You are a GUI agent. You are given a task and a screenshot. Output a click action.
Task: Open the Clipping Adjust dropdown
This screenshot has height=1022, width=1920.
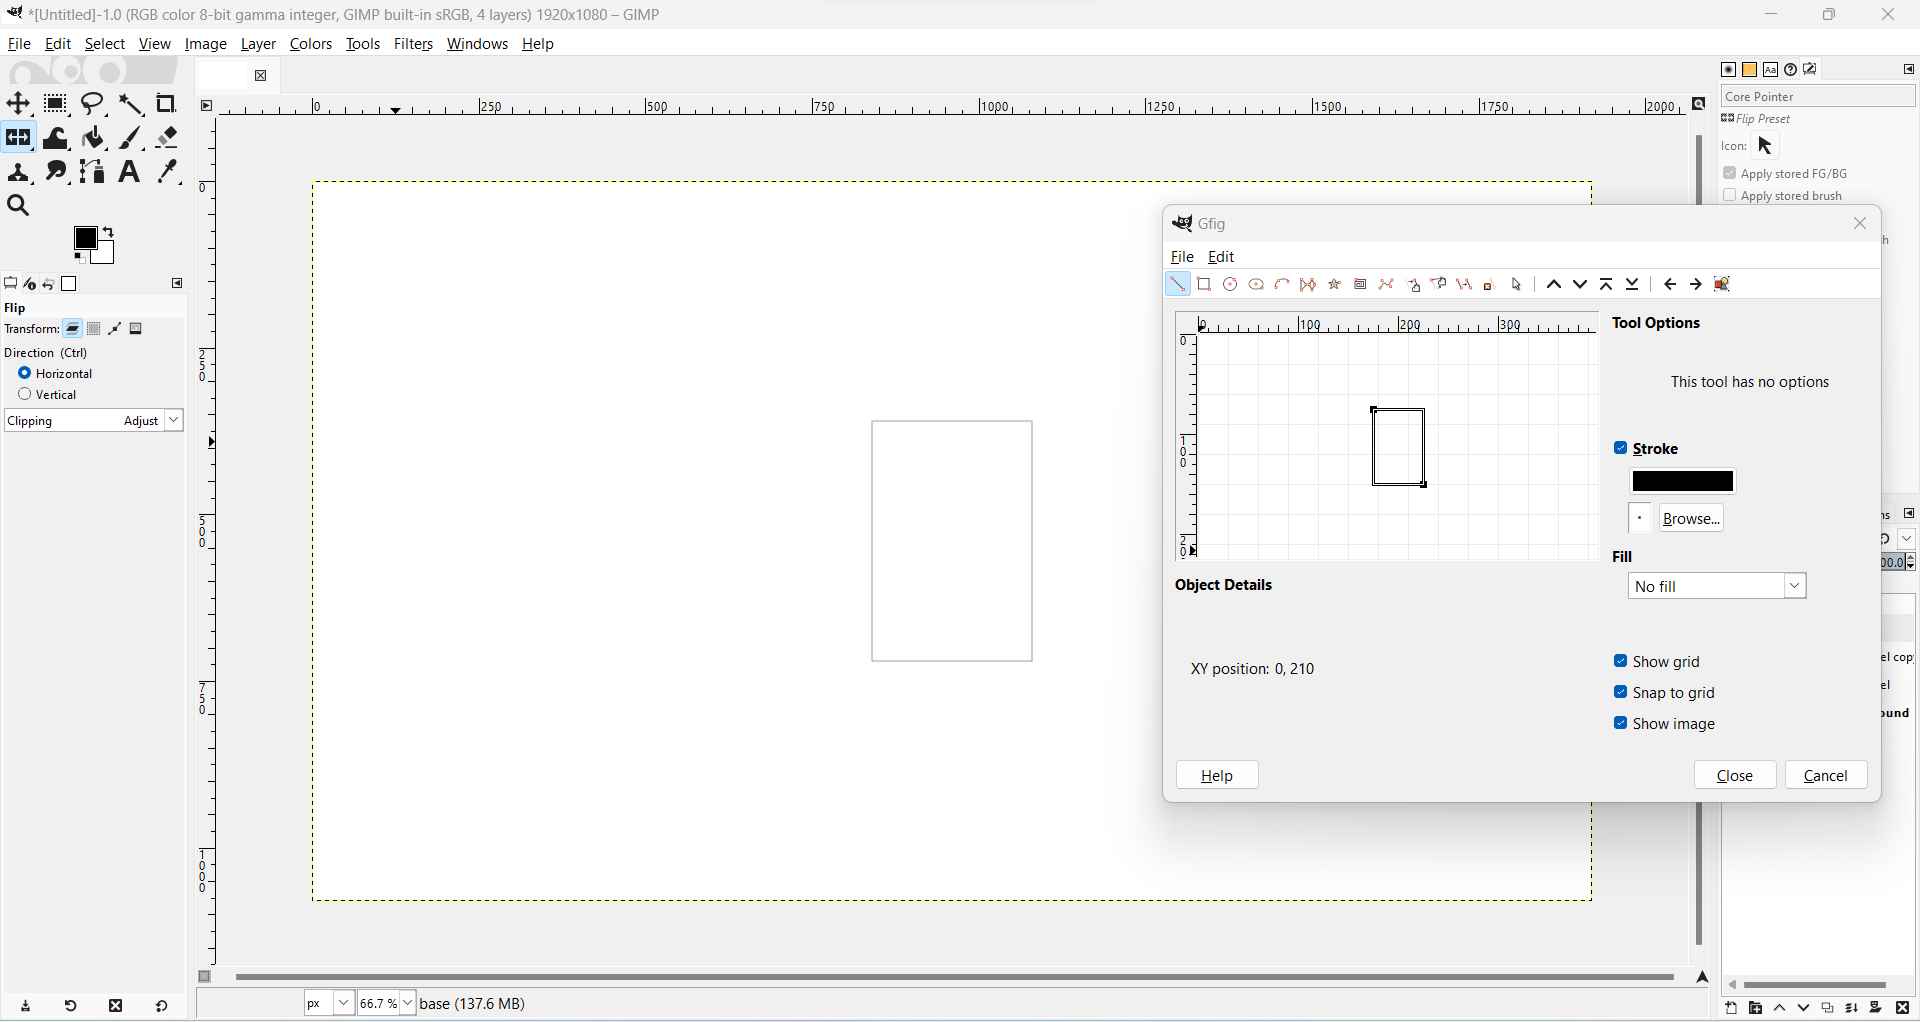(94, 421)
